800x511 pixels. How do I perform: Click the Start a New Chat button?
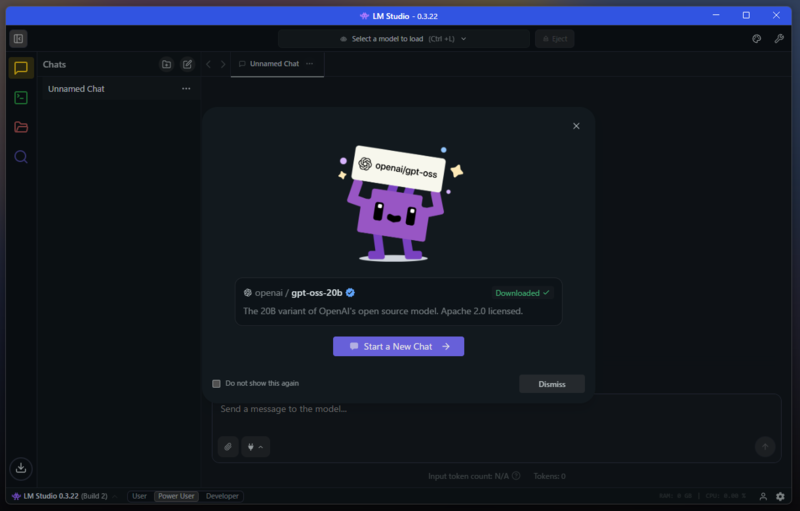pos(398,346)
